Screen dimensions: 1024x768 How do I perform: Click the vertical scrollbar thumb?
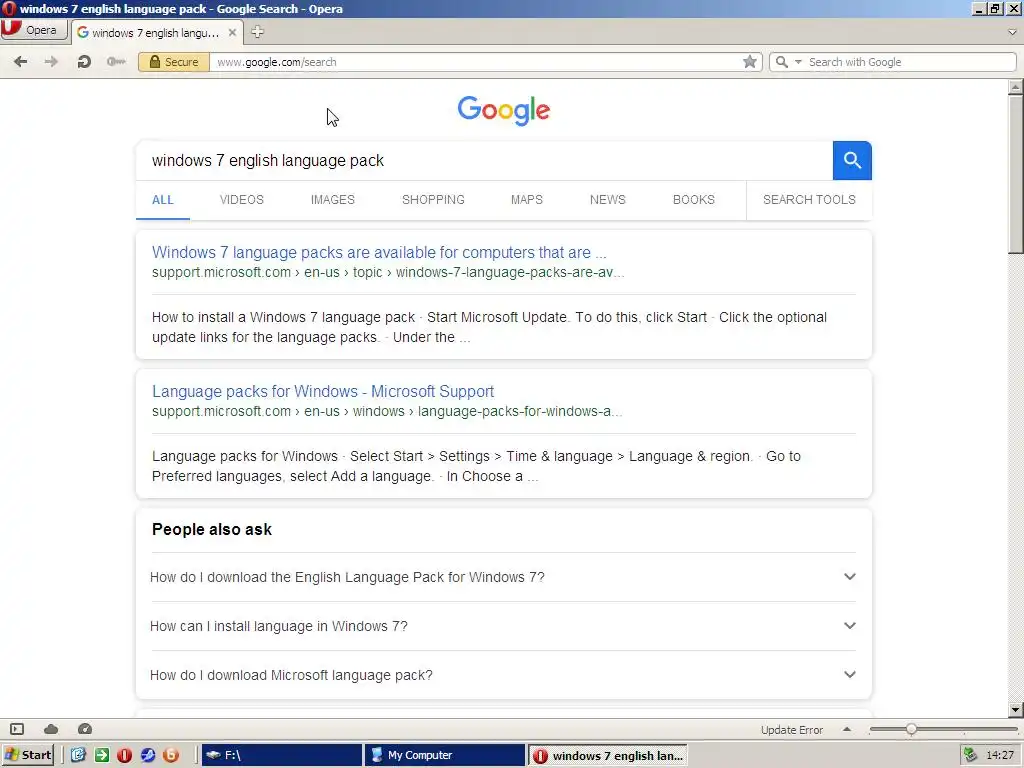pyautogui.click(x=1015, y=174)
